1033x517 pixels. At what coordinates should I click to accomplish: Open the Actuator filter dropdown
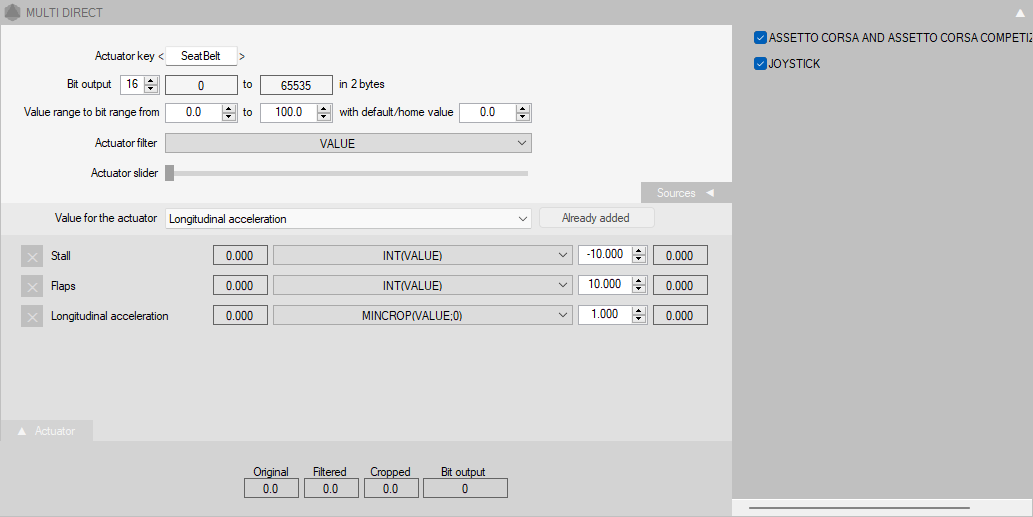[348, 144]
